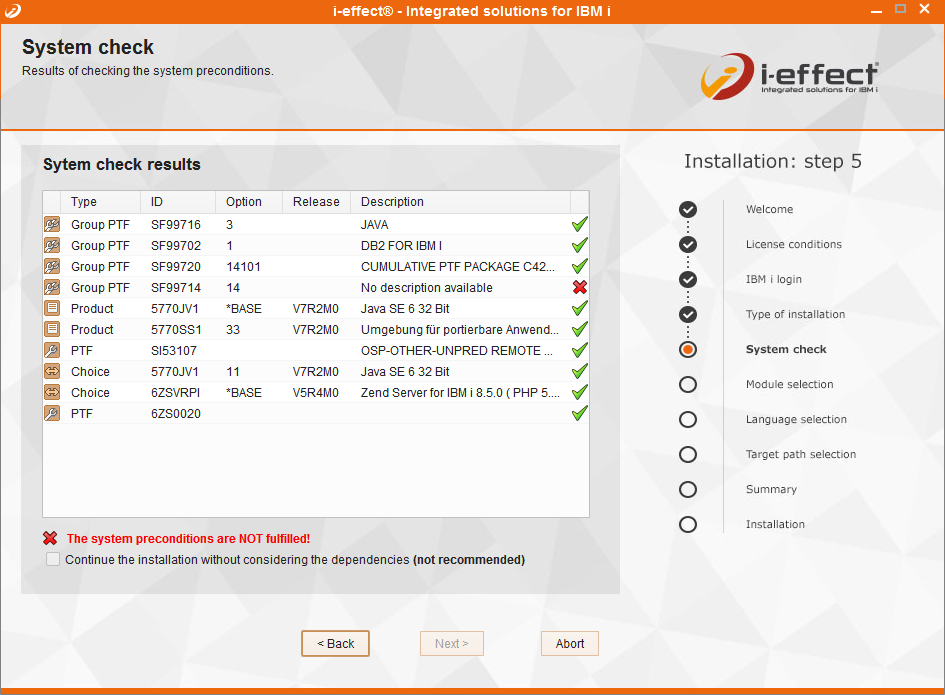This screenshot has width=945, height=695.
Task: Click the Choice icon for 6ZSVRPI row
Action: [52, 393]
